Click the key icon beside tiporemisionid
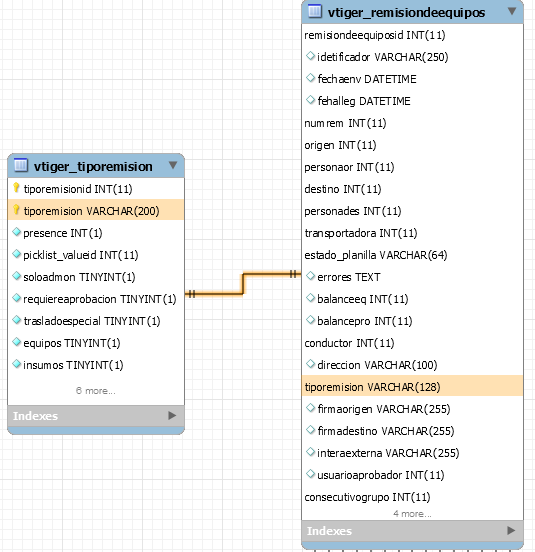 point(16,188)
